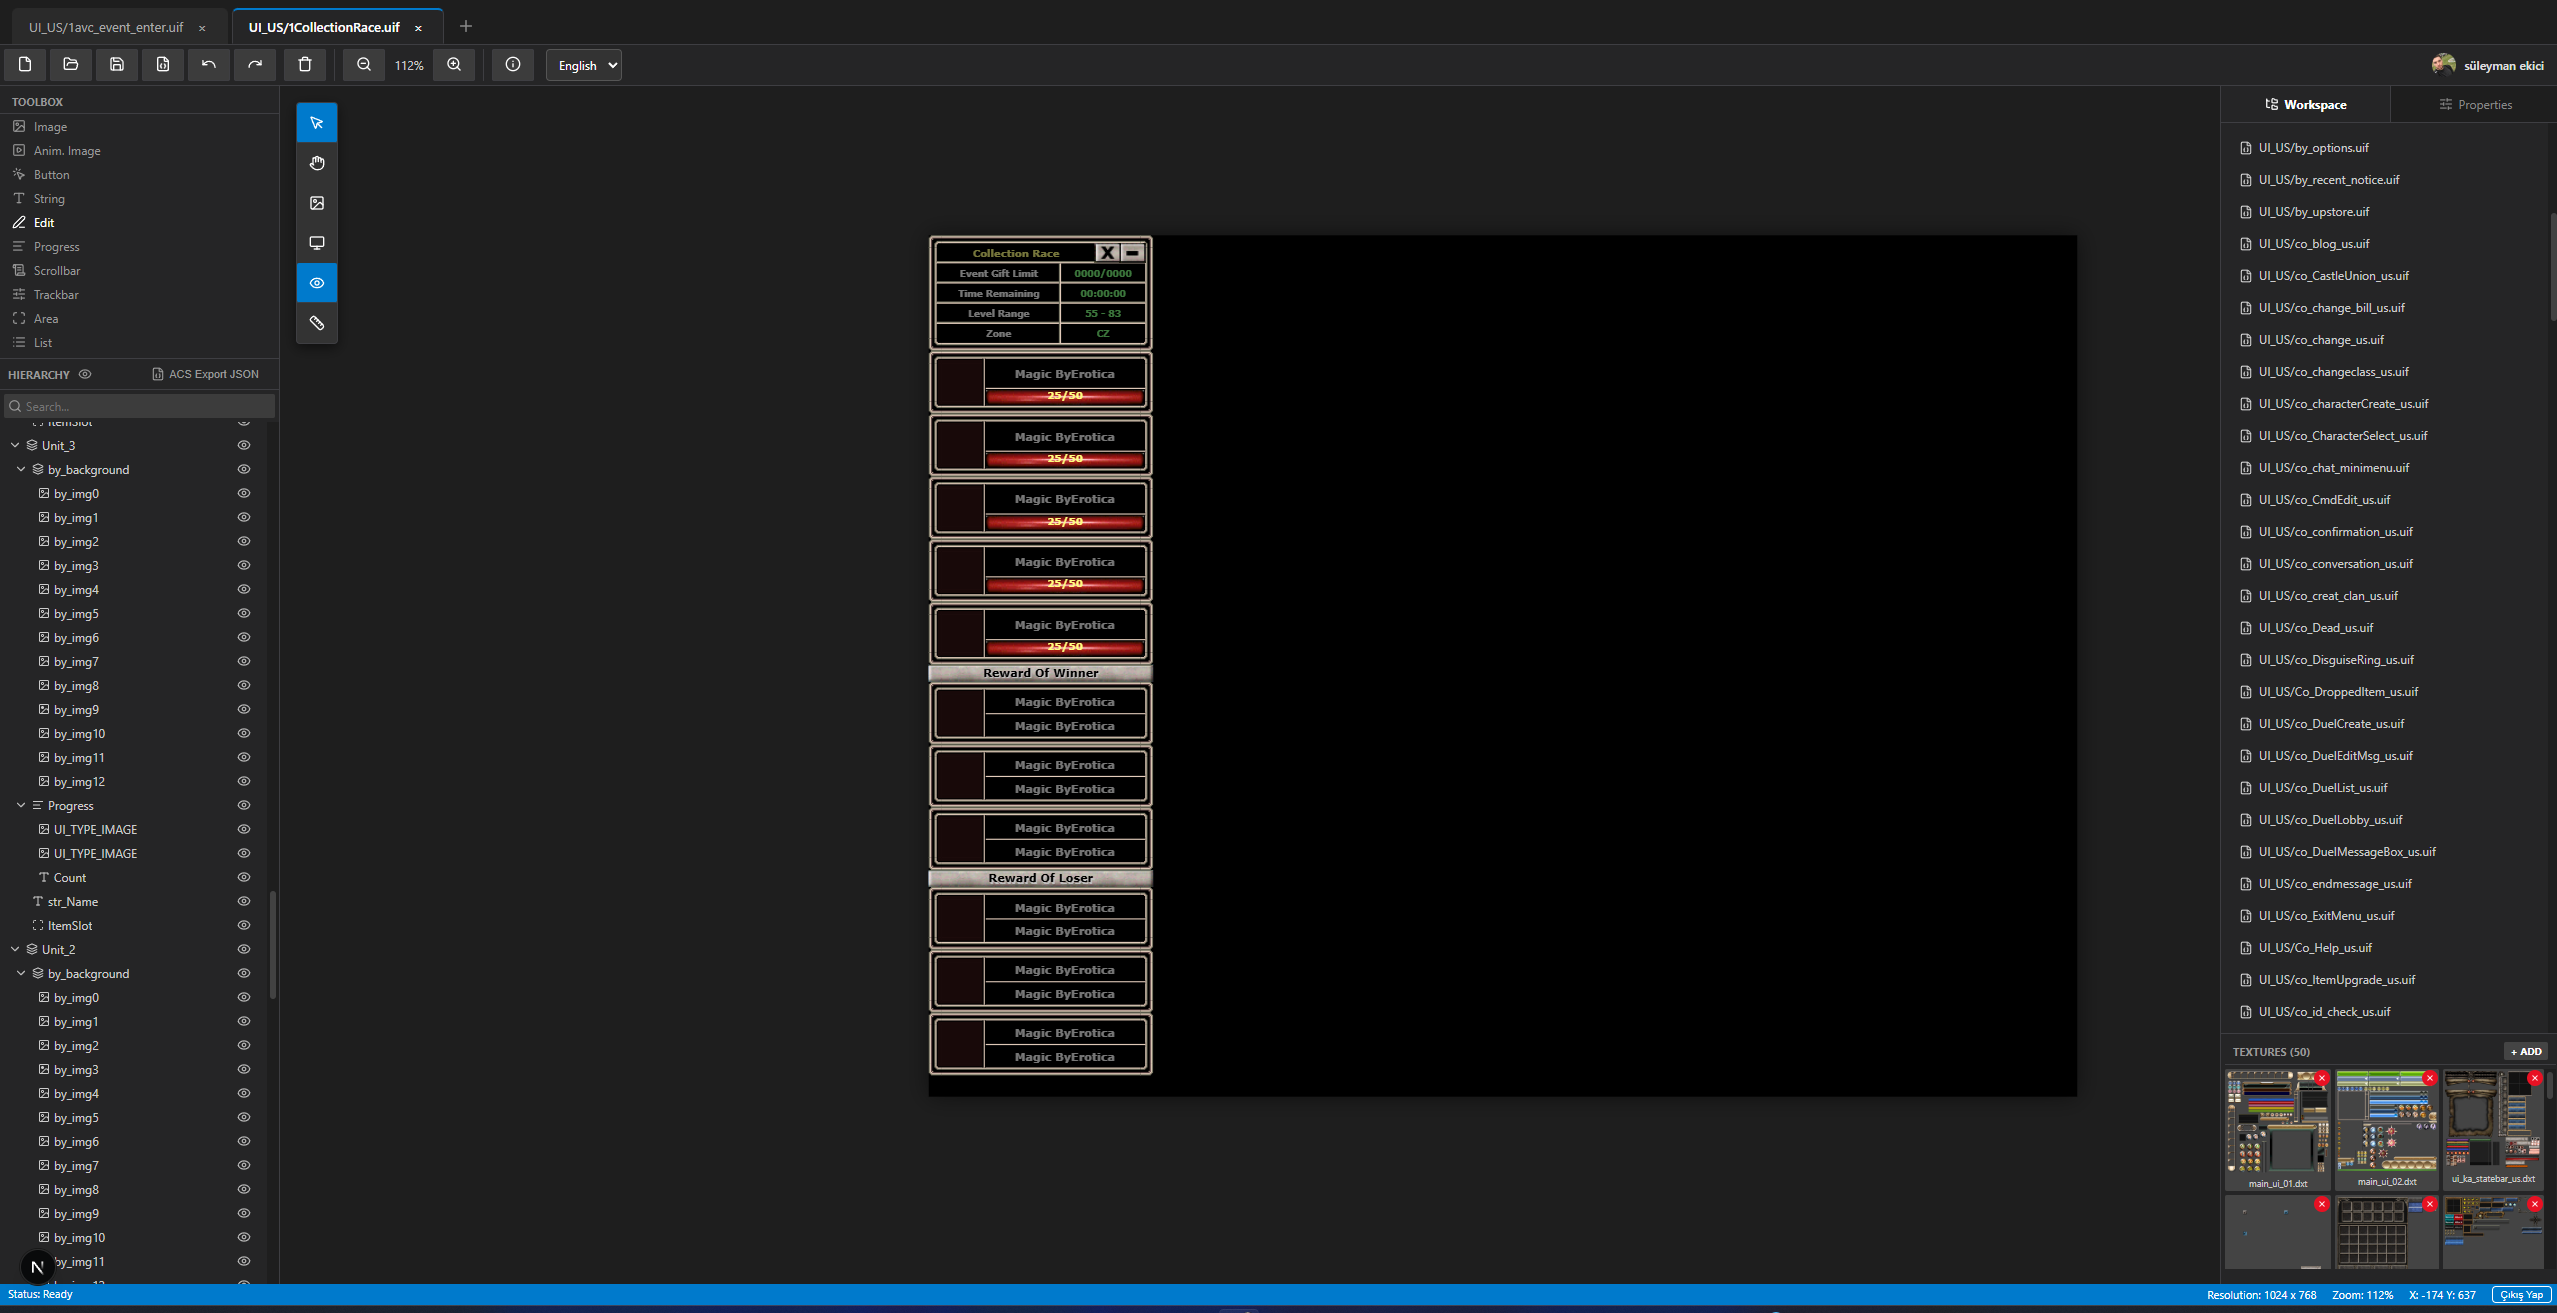The height and width of the screenshot is (1313, 2557).
Task: Click the zoom in magnifier icon
Action: [454, 65]
